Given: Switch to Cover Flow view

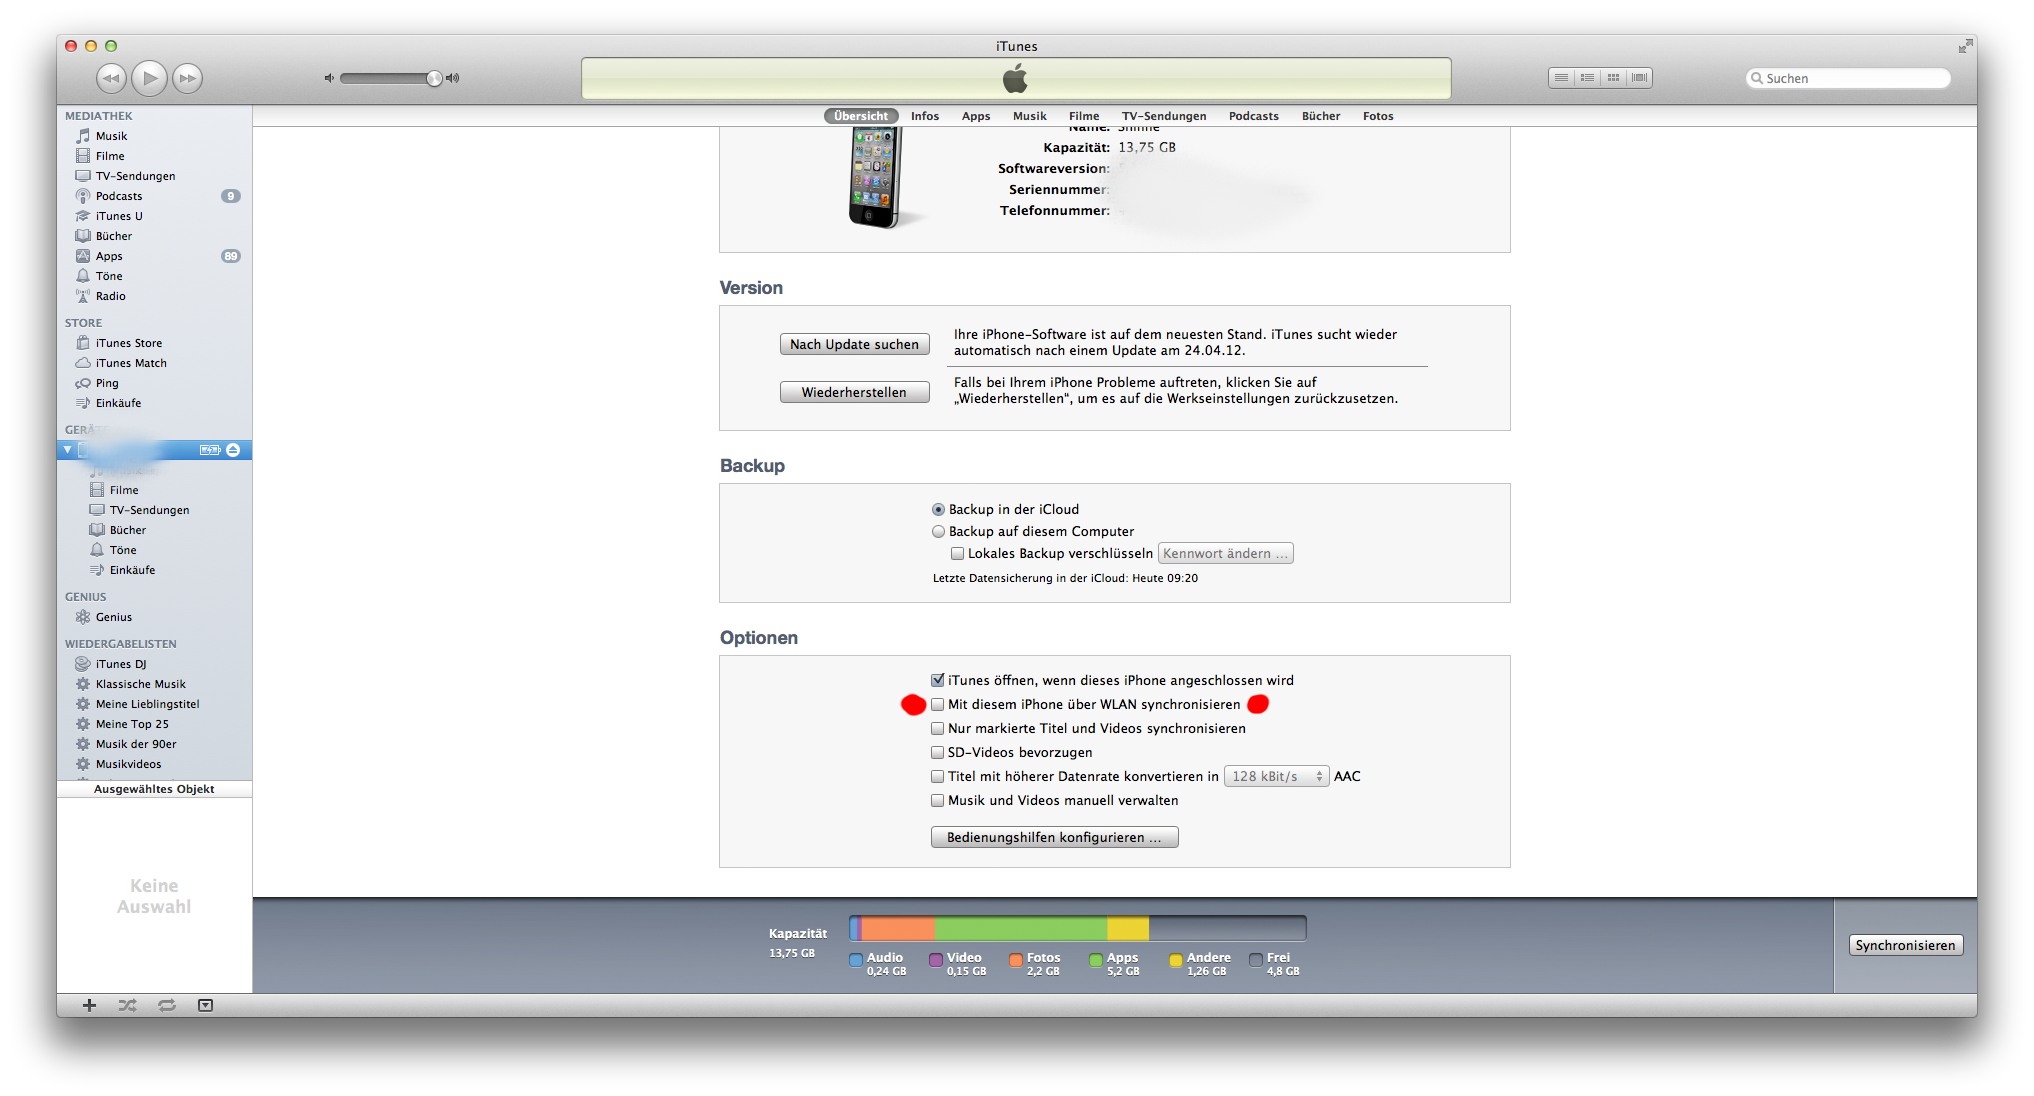Looking at the screenshot, I should 1639,78.
